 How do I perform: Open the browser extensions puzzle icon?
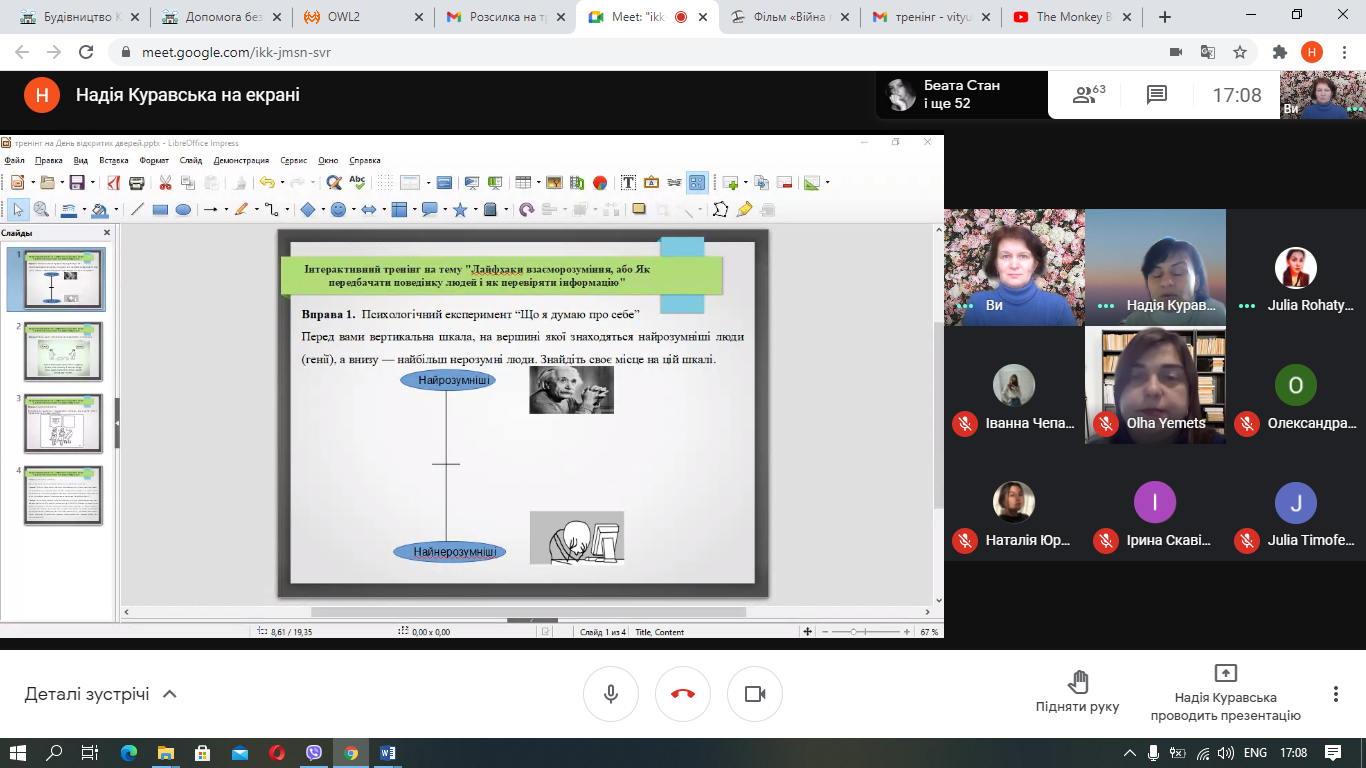point(1279,52)
